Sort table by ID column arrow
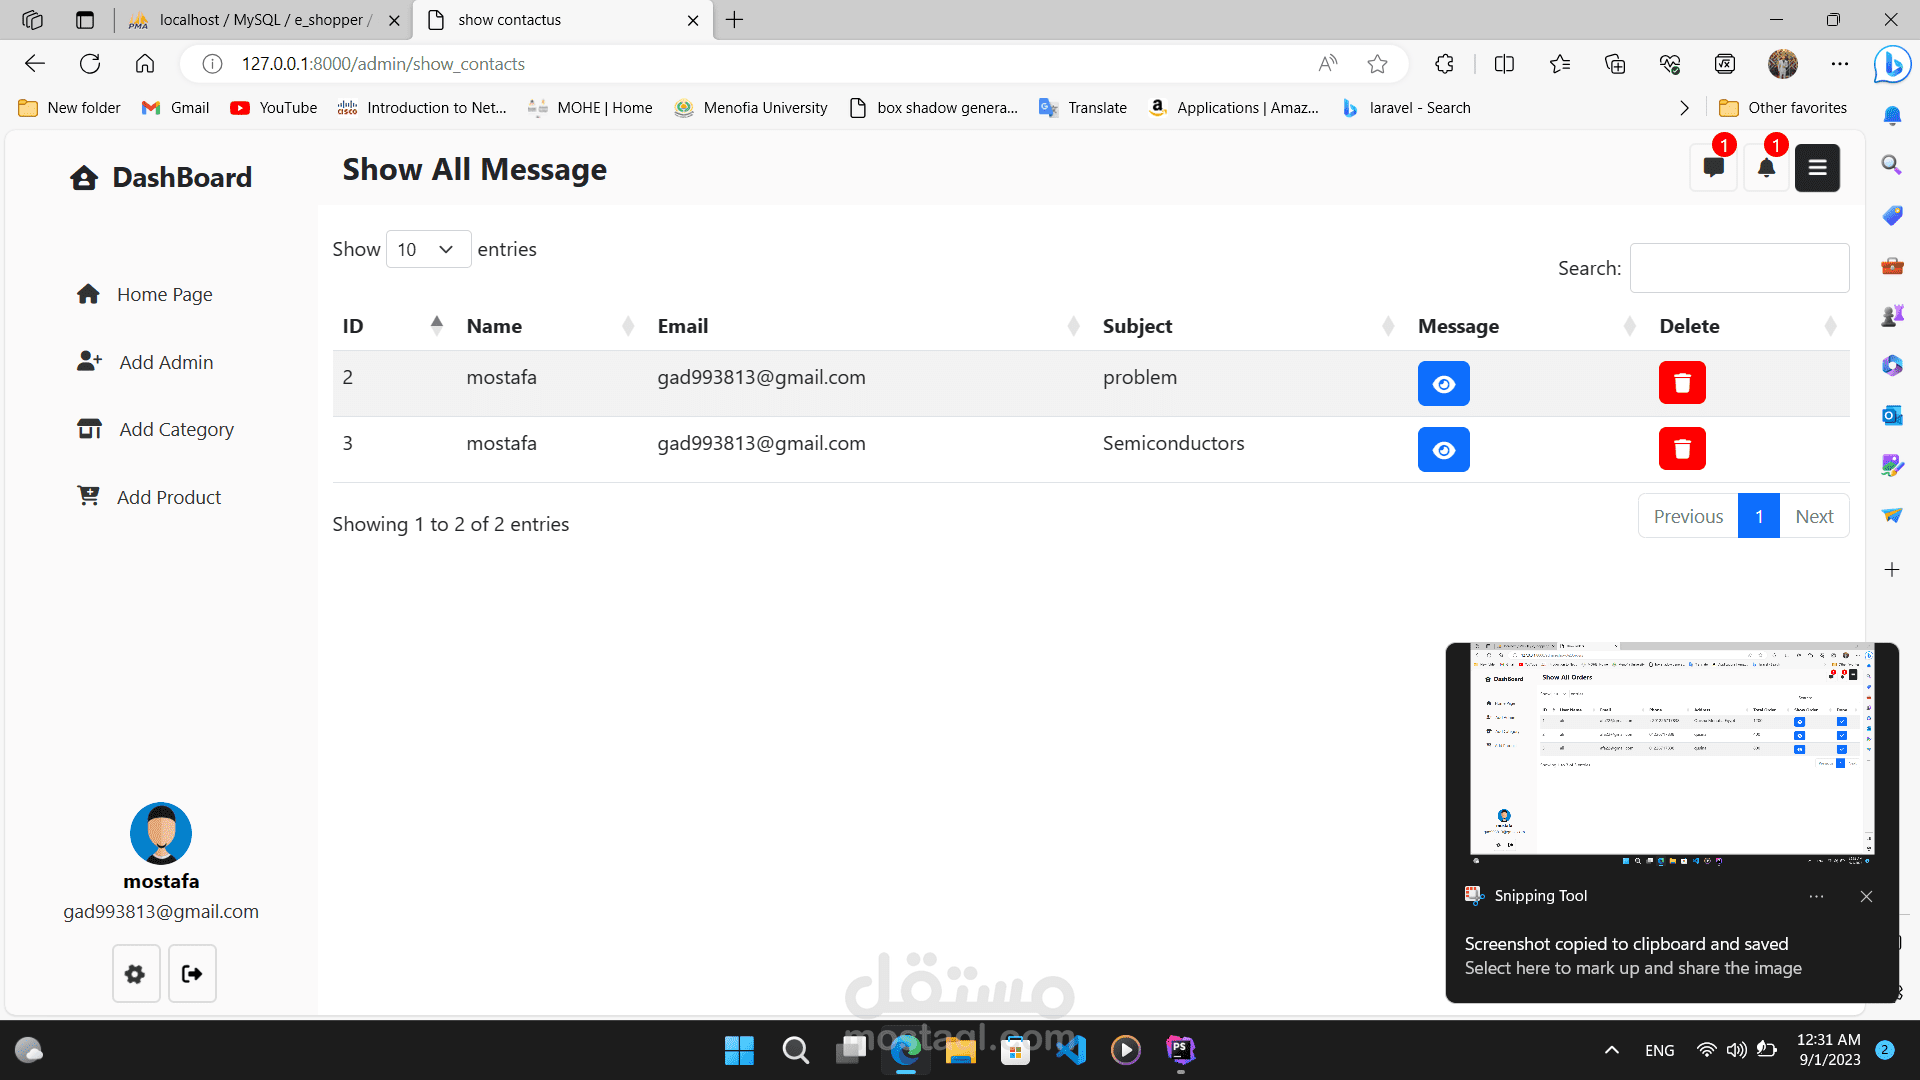The height and width of the screenshot is (1080, 1920). (x=436, y=325)
